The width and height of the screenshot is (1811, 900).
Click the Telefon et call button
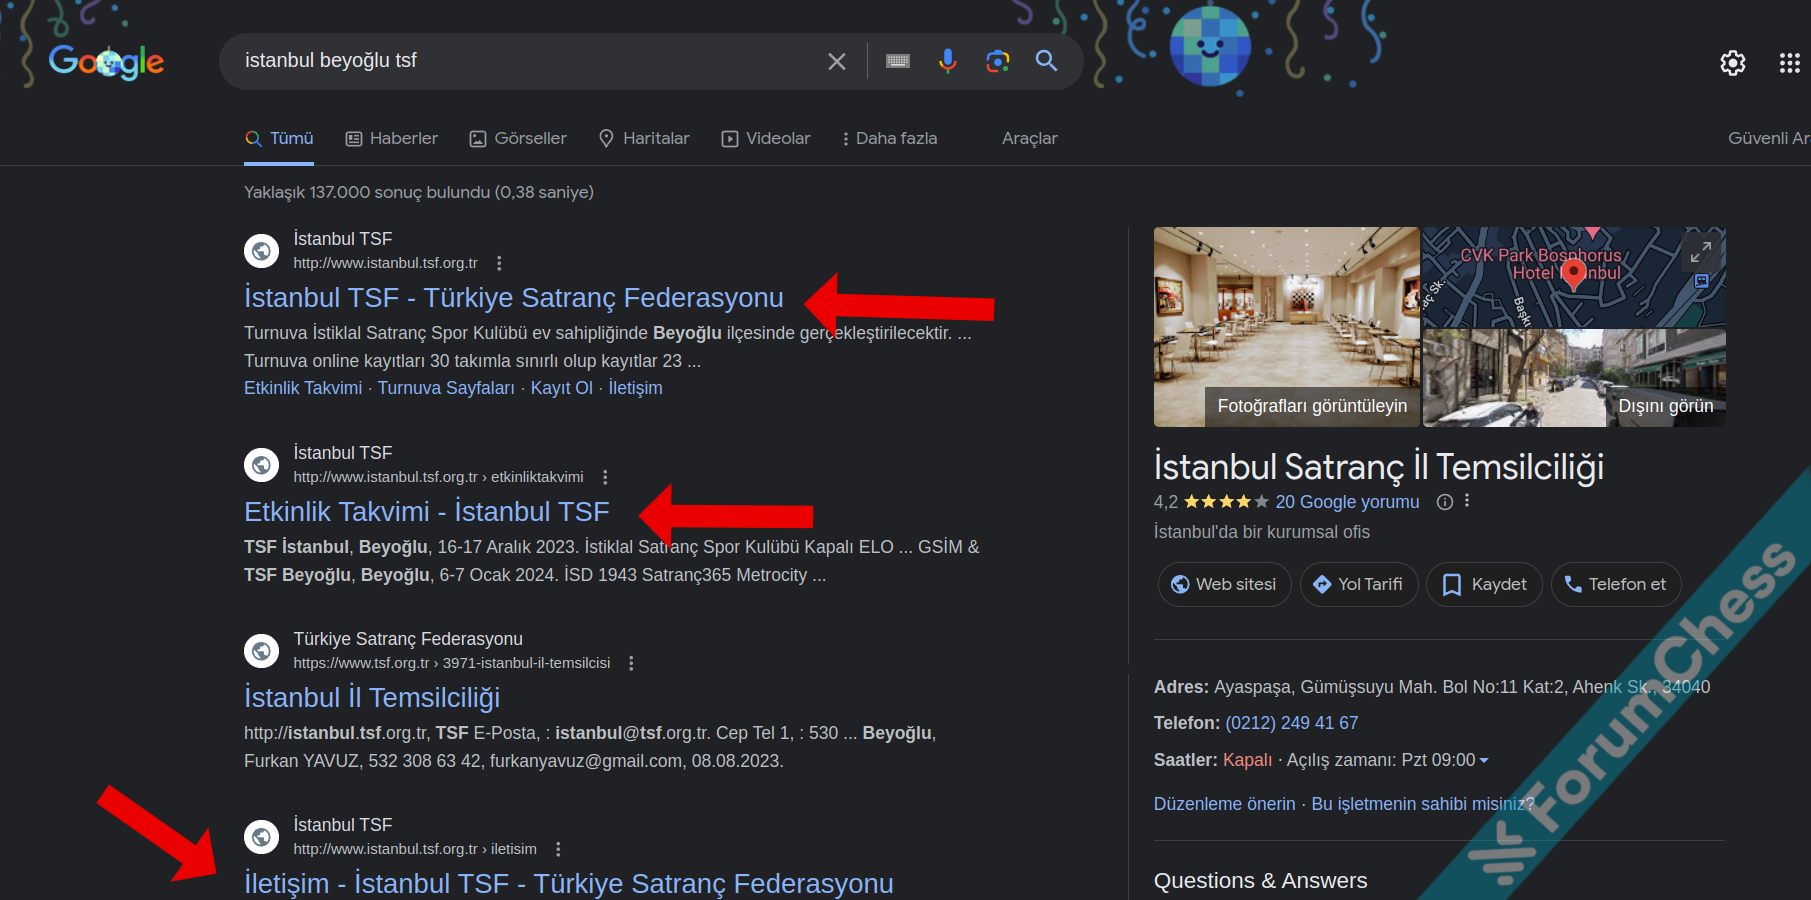pos(1615,584)
